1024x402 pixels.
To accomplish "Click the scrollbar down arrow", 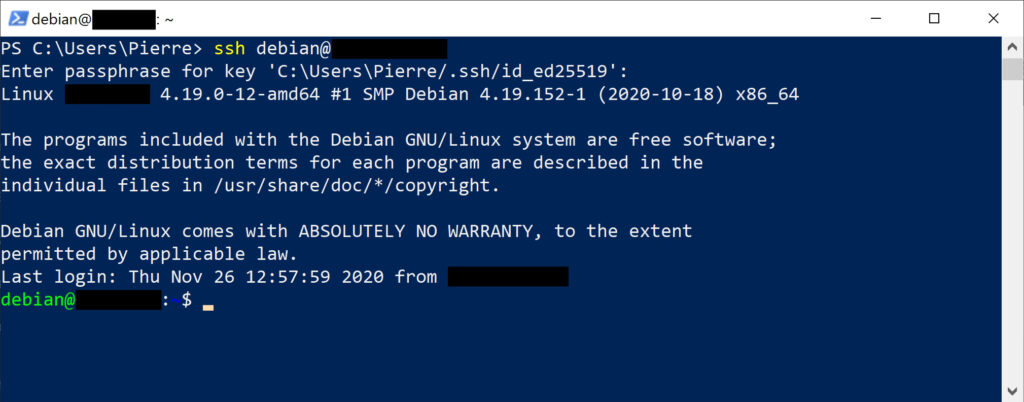I will pos(1012,392).
